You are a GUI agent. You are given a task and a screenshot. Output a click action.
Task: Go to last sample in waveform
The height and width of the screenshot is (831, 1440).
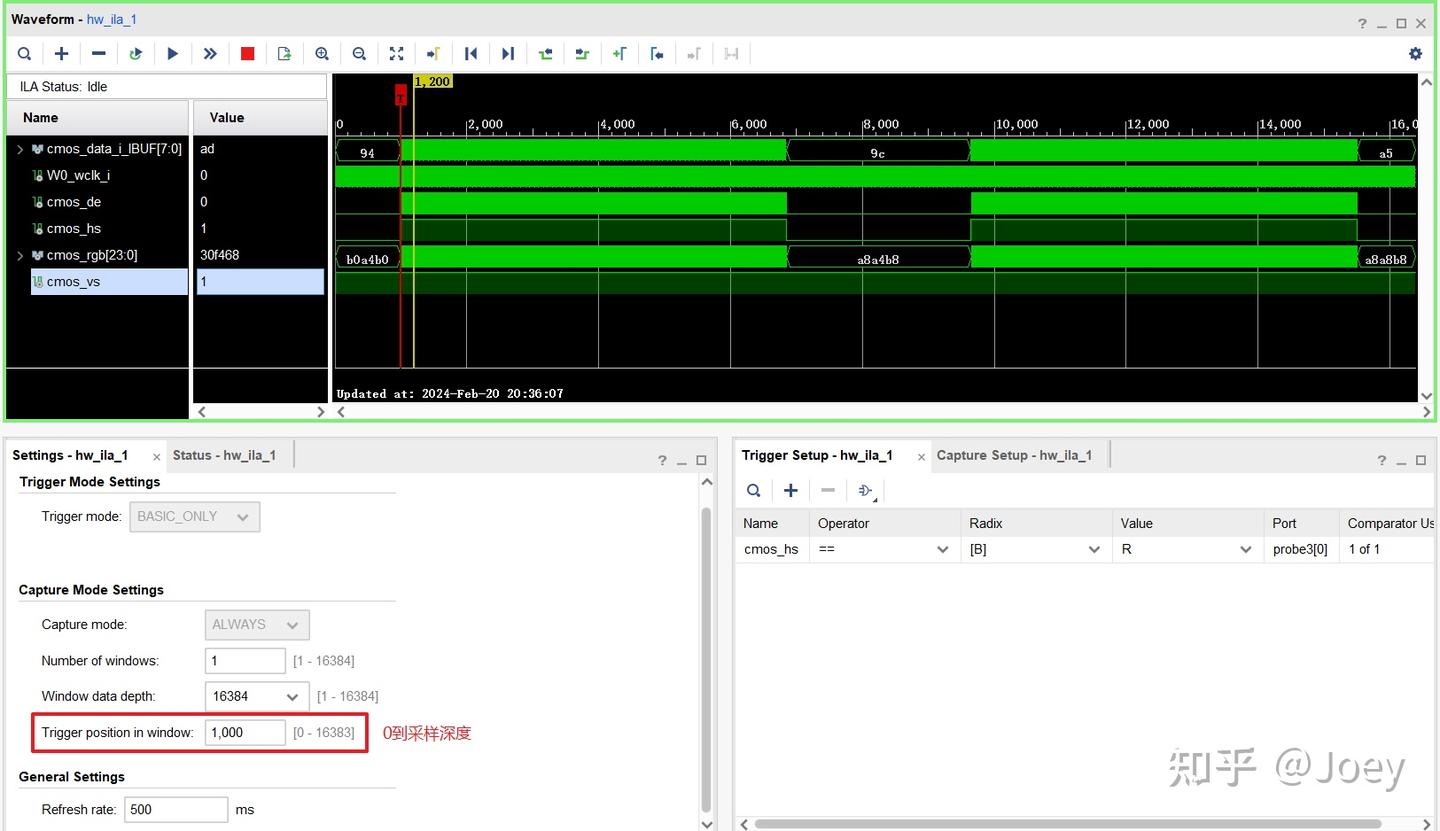click(507, 53)
